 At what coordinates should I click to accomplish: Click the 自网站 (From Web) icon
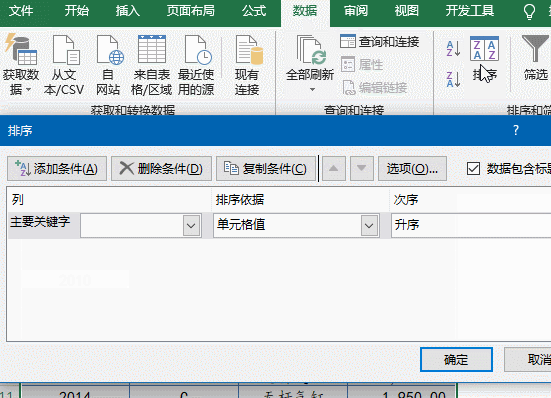109,50
